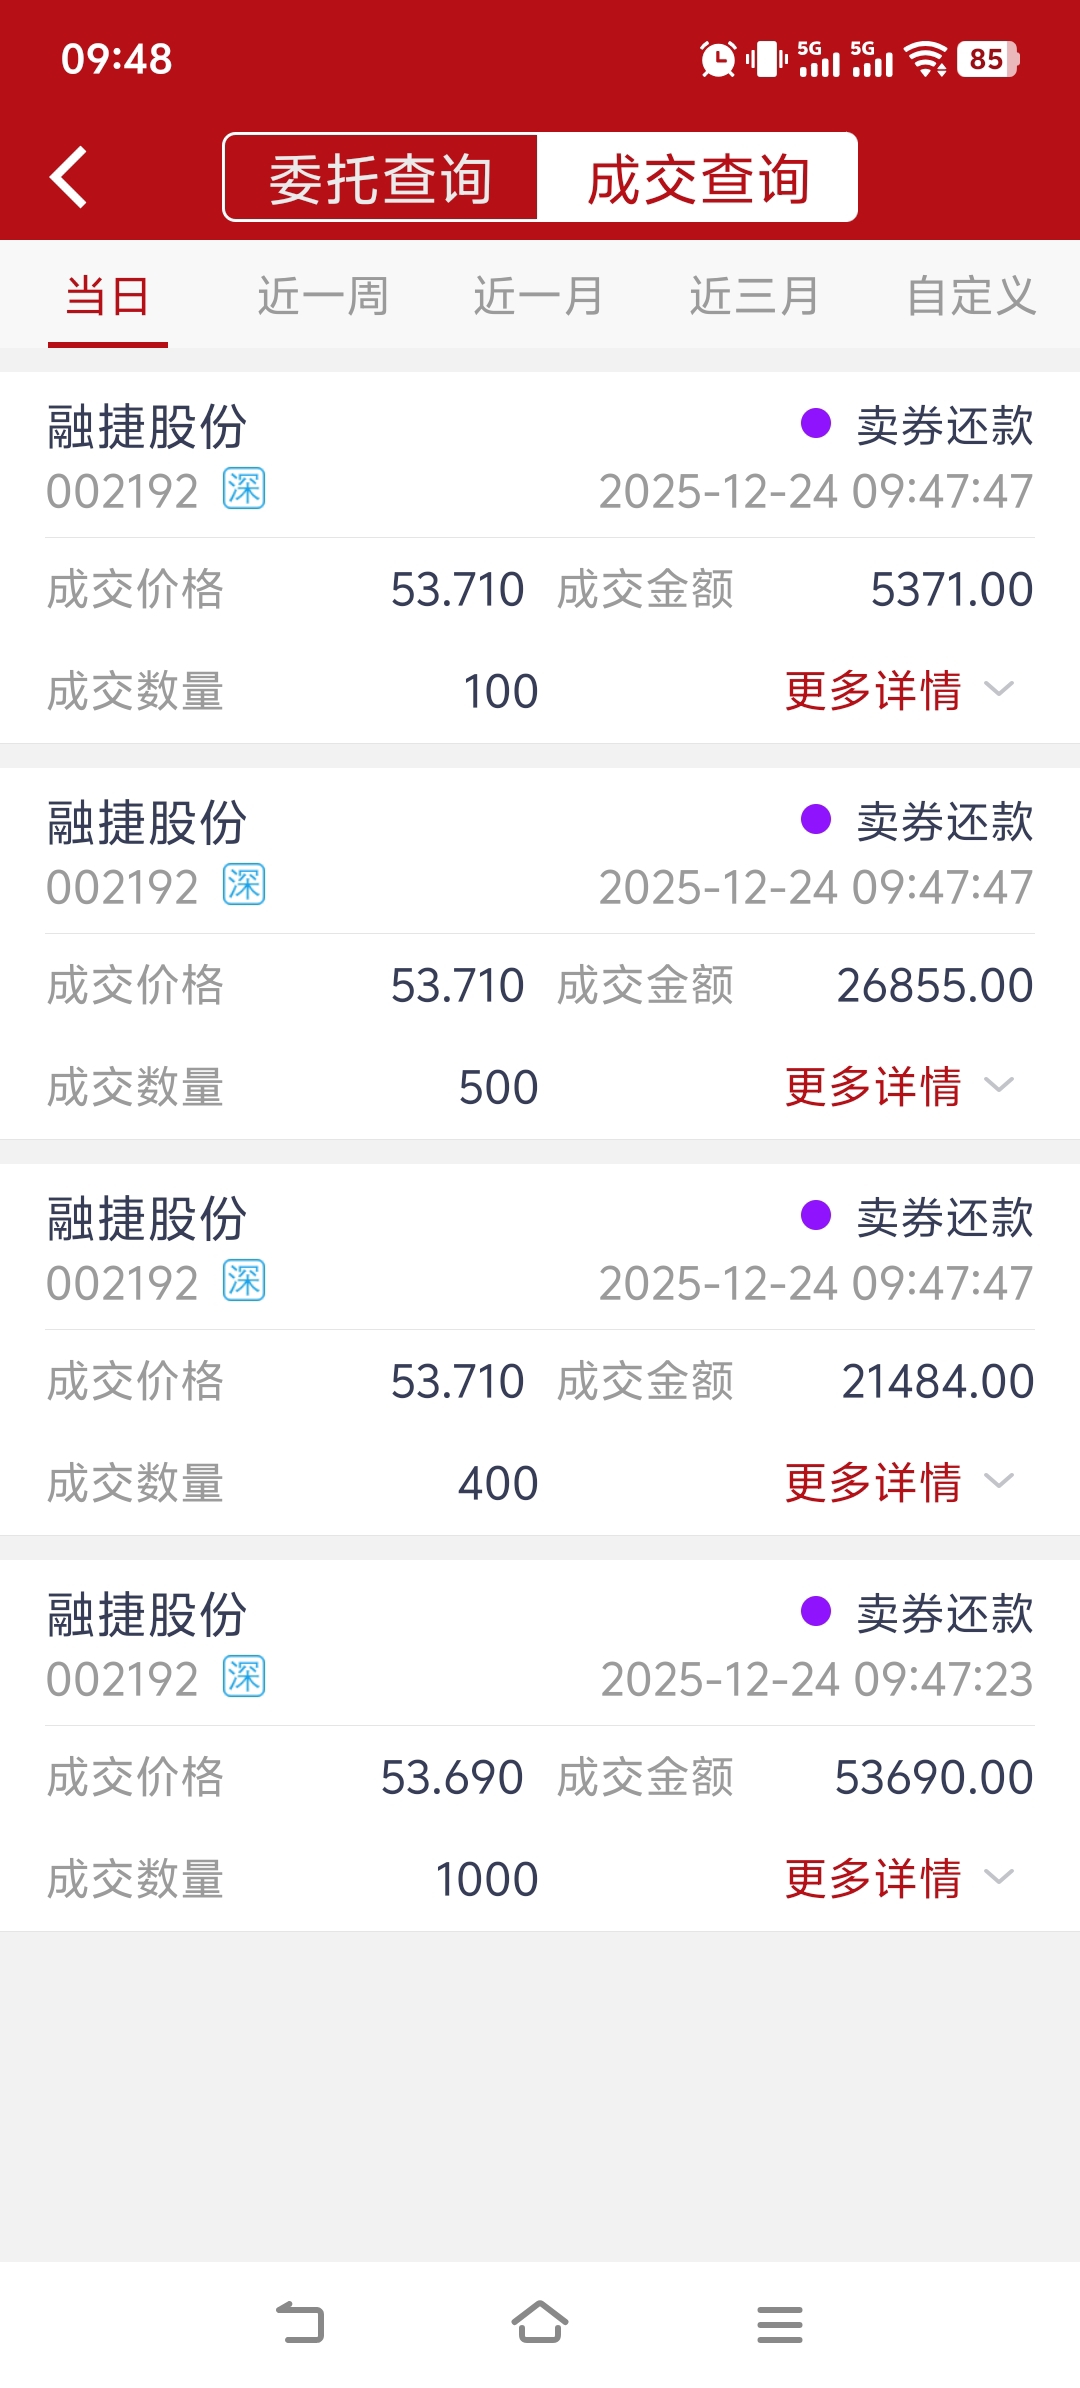Switch to the 近一周 tab
This screenshot has height=2388, width=1080.
coord(323,296)
